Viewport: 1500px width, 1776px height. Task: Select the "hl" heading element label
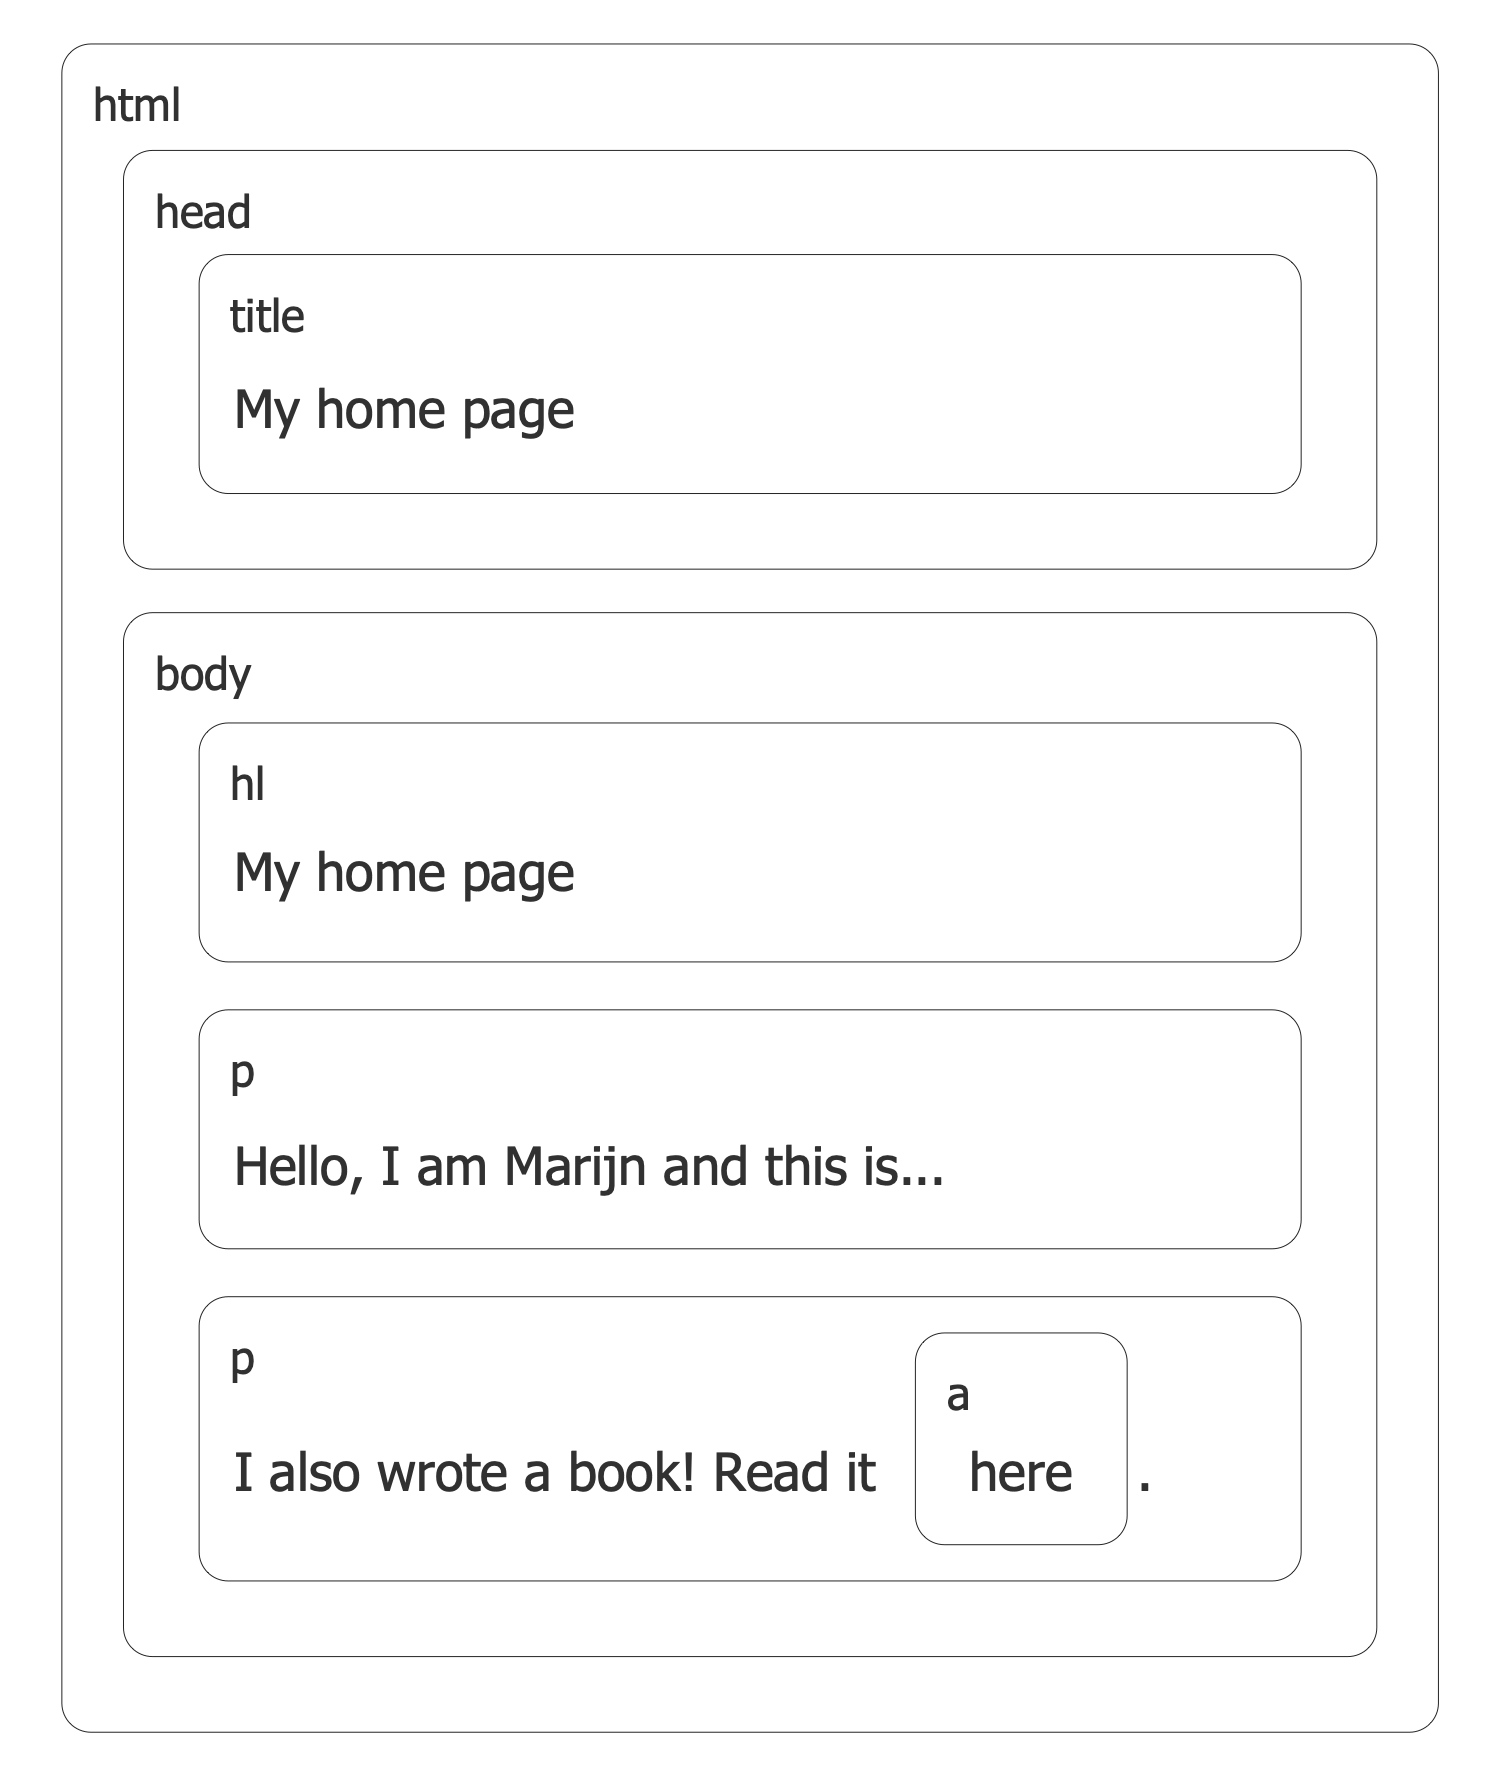coord(247,784)
